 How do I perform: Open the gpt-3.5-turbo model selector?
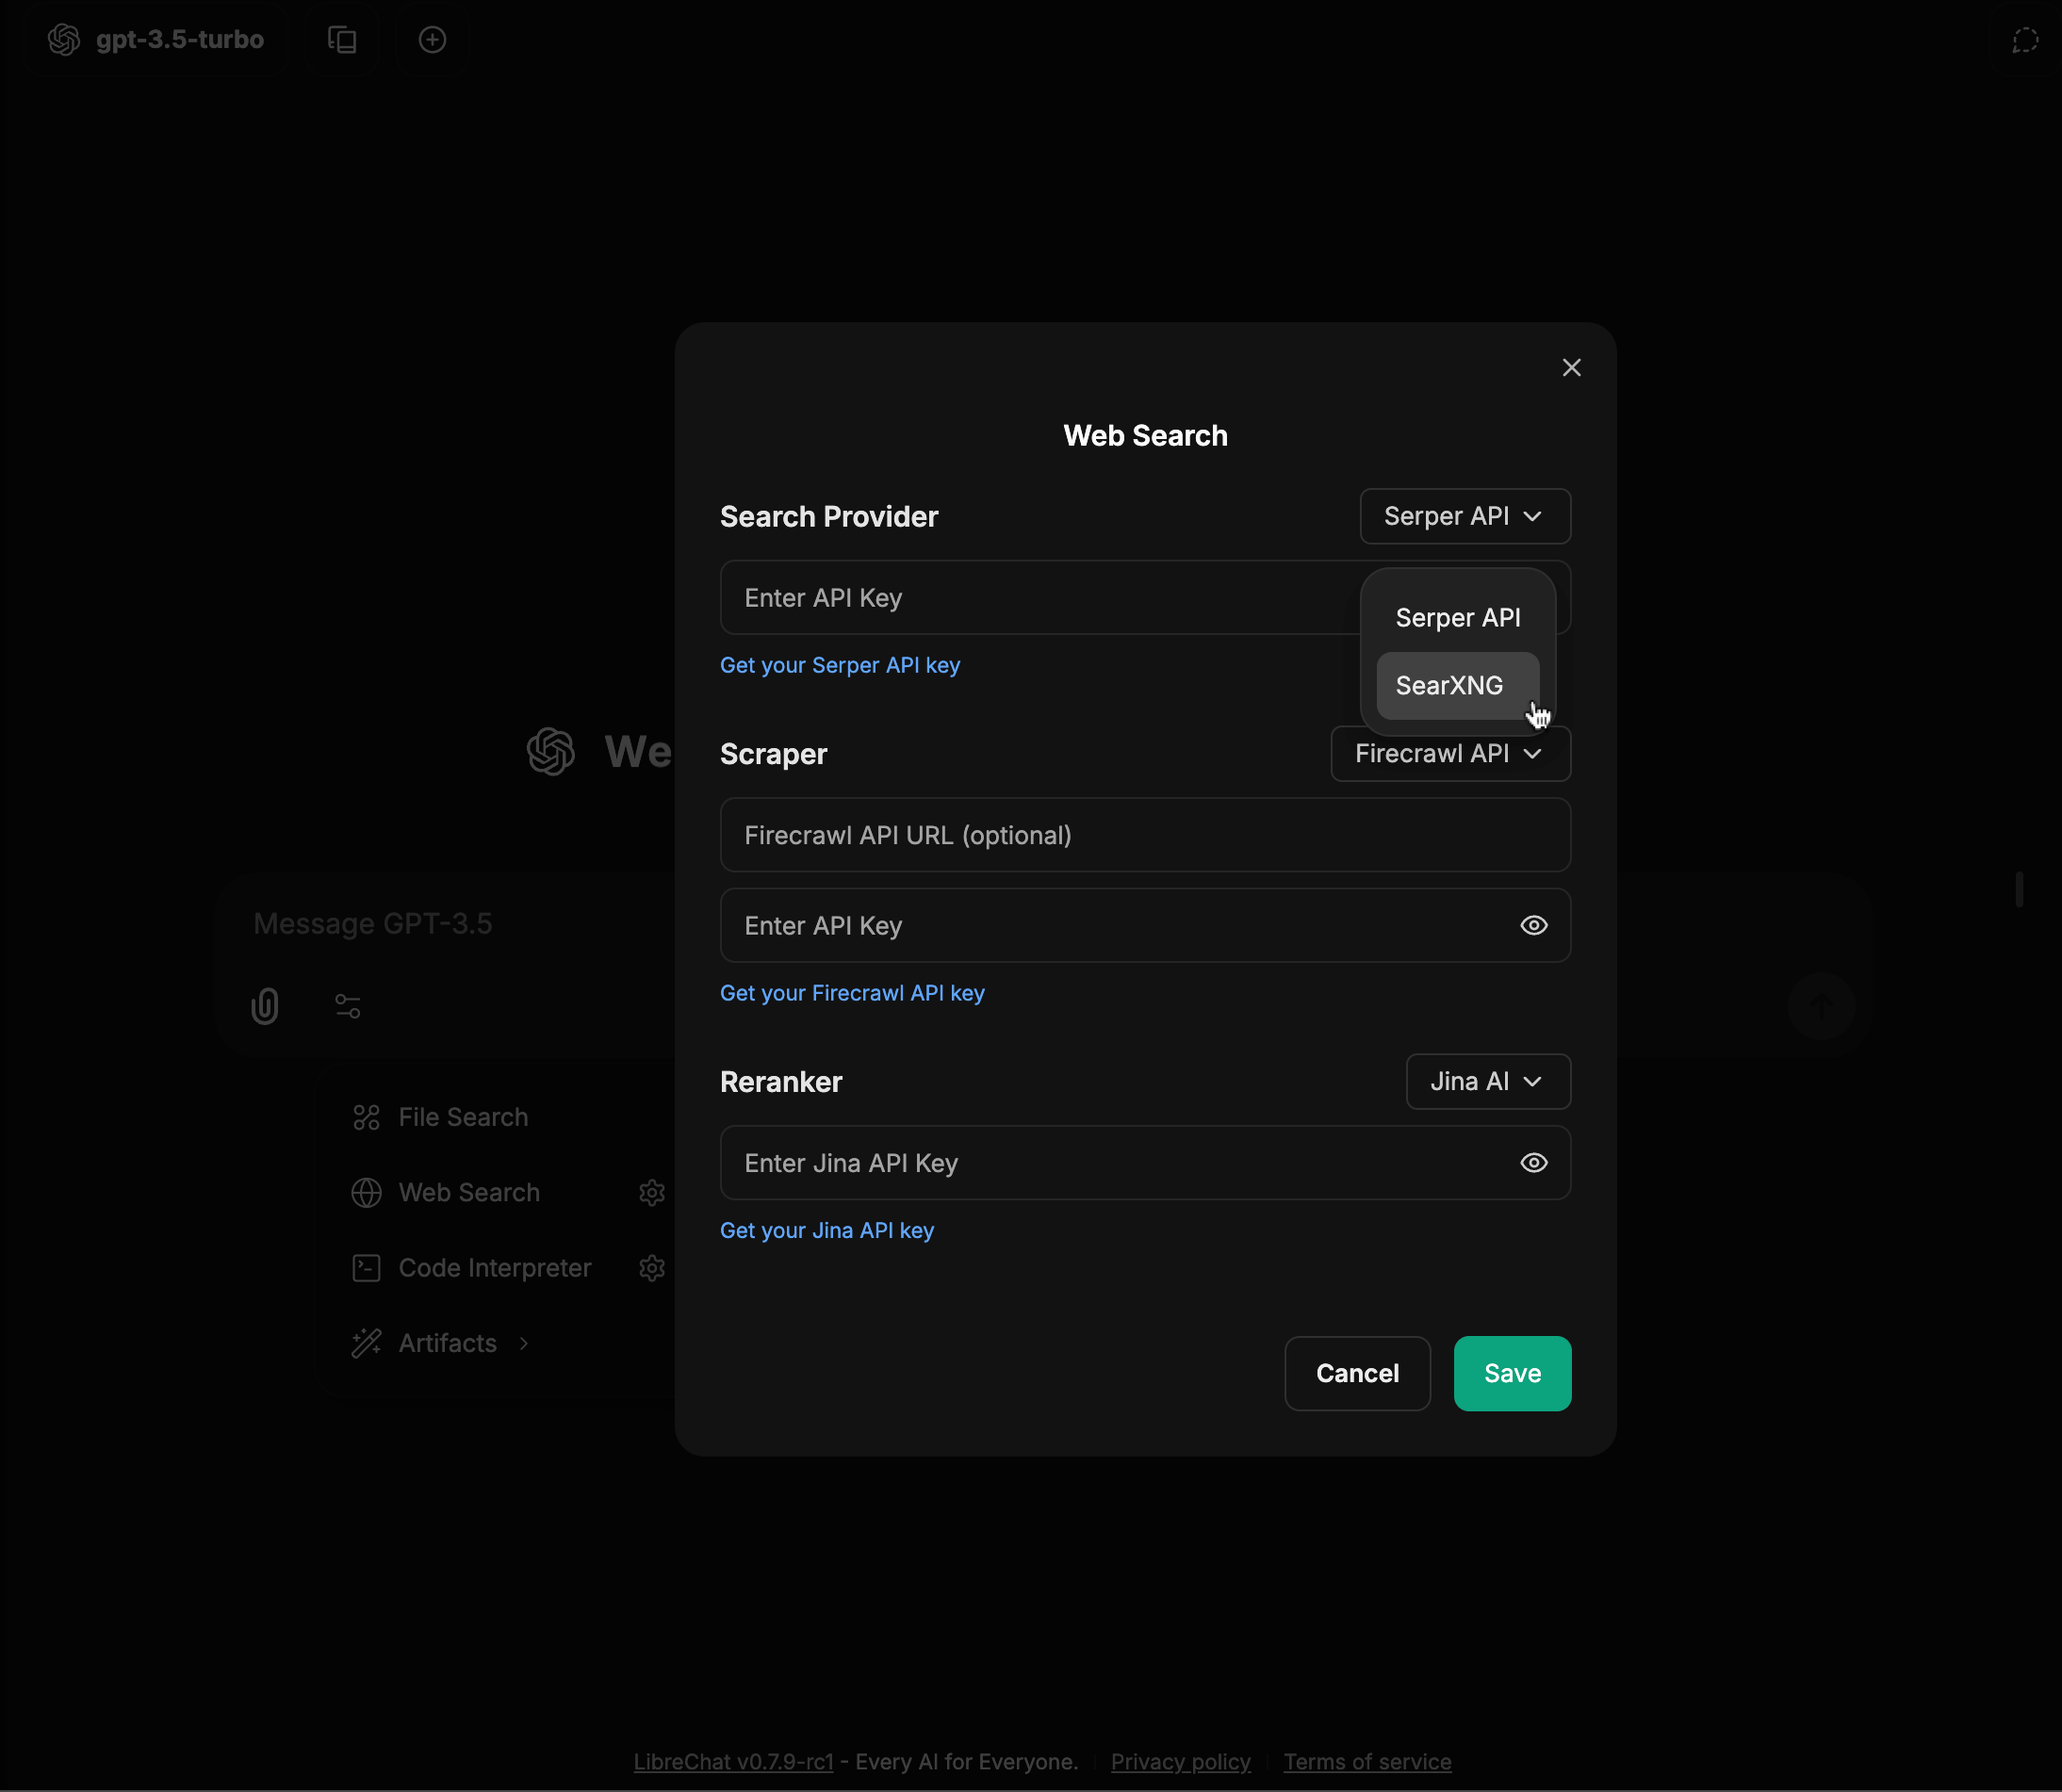[157, 40]
